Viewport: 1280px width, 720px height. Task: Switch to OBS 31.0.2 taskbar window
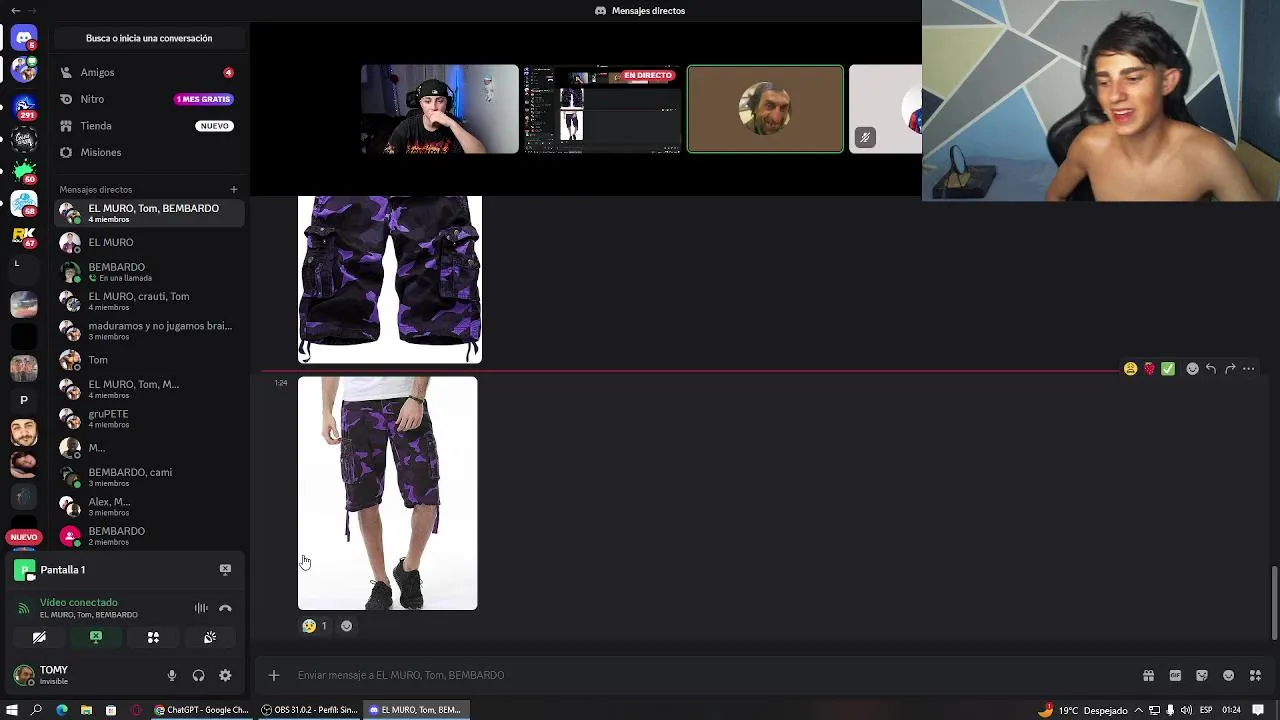309,710
